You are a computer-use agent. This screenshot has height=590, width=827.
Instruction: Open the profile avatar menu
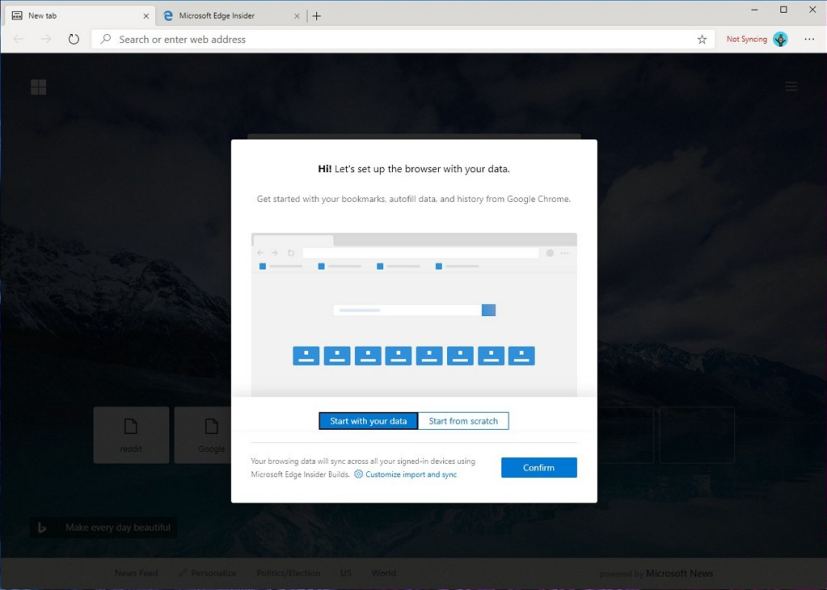tap(780, 39)
